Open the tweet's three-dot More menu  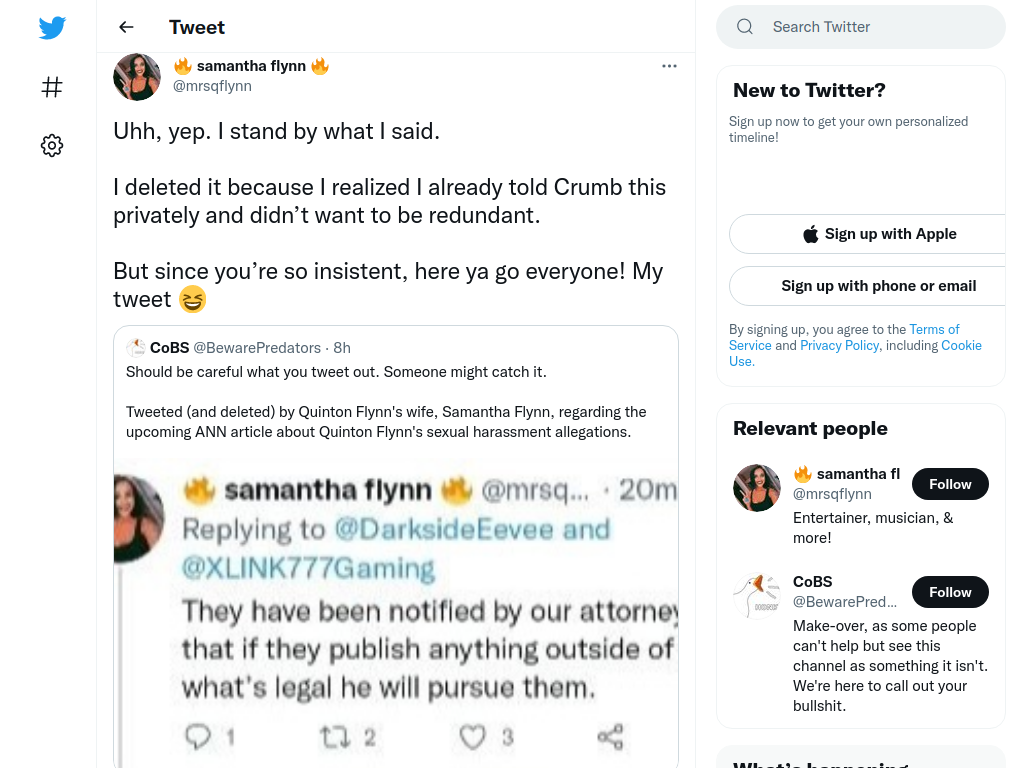pos(669,66)
